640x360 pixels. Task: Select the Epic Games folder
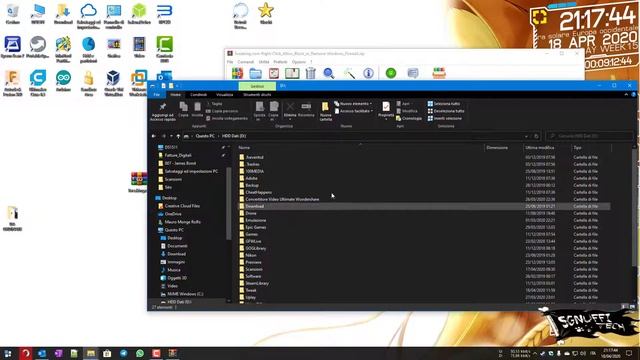[256, 227]
